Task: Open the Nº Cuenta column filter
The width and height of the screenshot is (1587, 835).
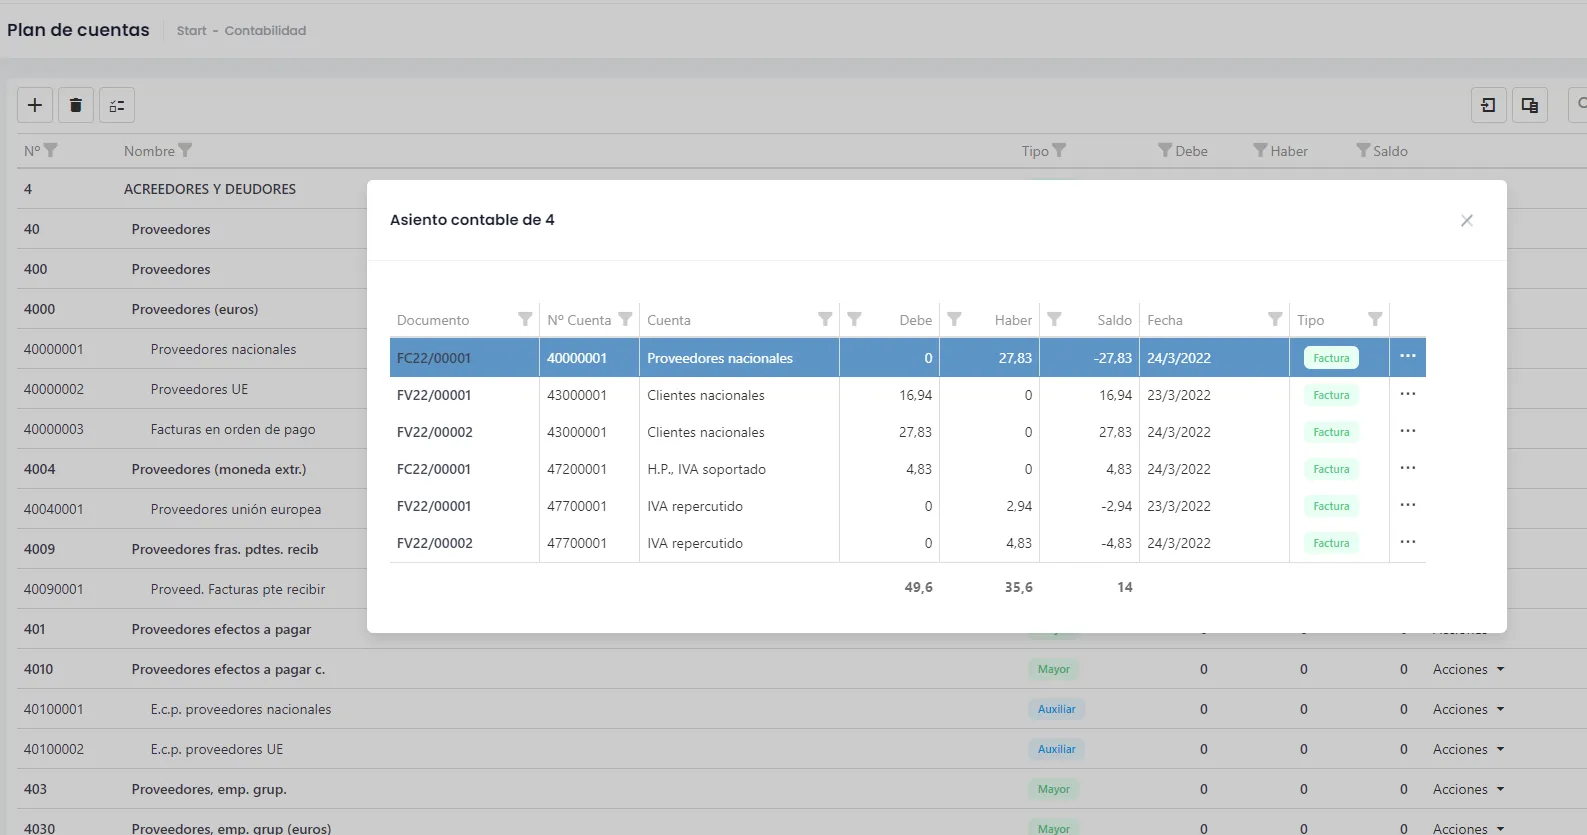Action: tap(625, 319)
